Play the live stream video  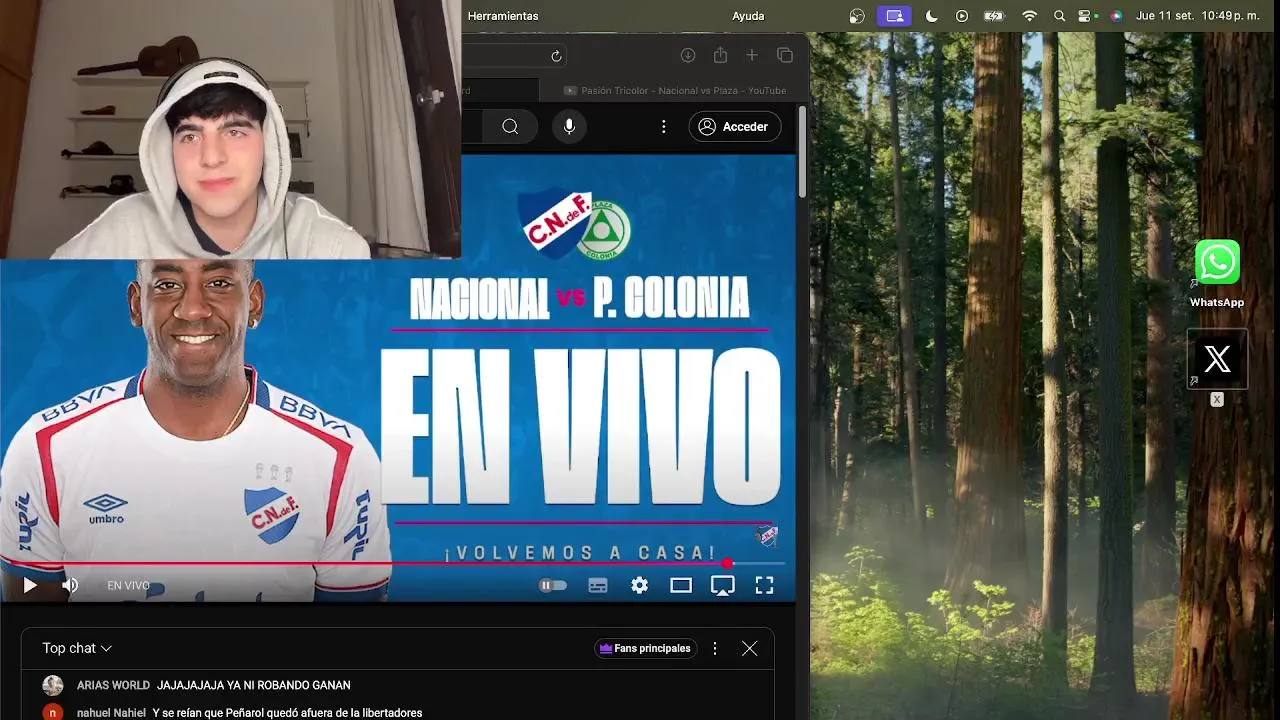pos(30,586)
